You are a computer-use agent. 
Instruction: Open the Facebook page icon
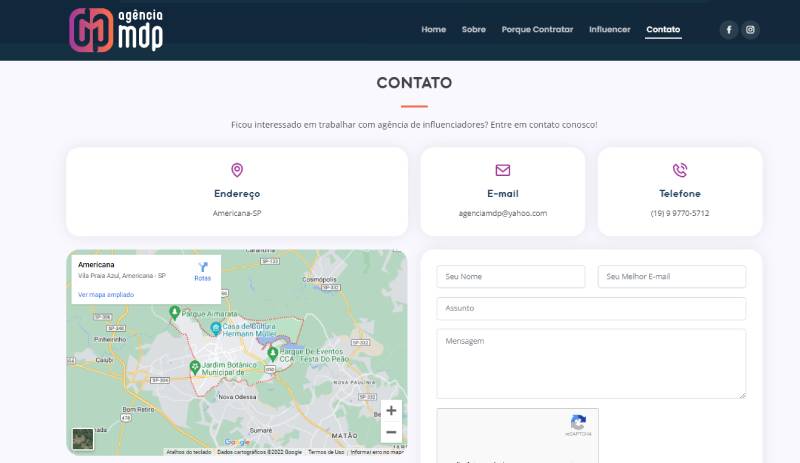728,30
